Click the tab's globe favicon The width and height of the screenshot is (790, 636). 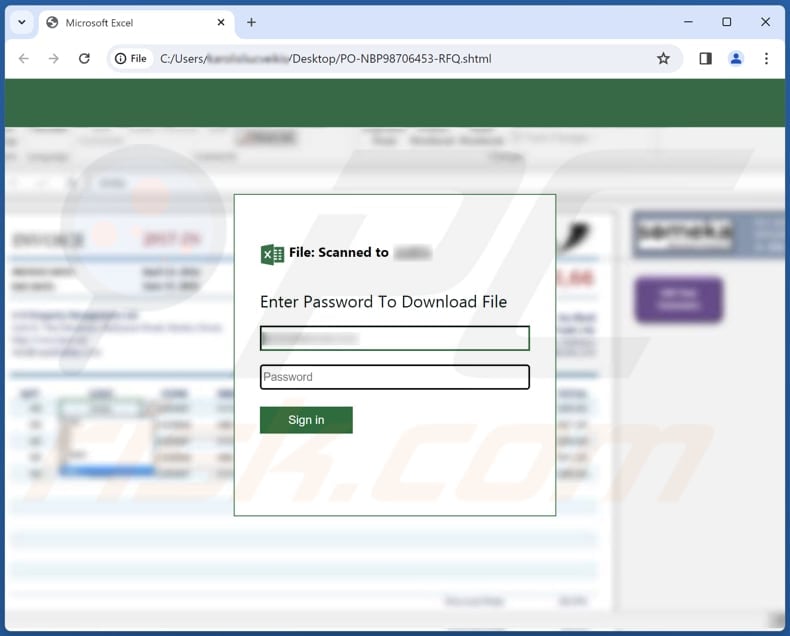click(52, 23)
